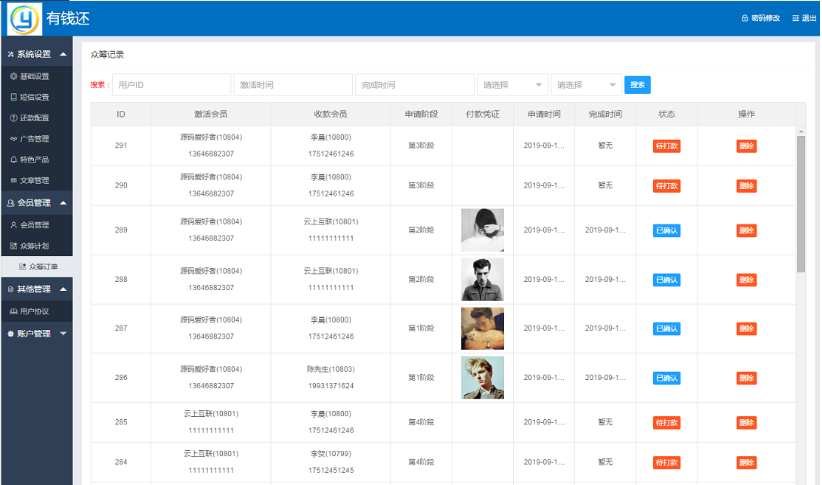The image size is (822, 485).
Task: Click the 还款配置 circle icon
Action: 14,118
